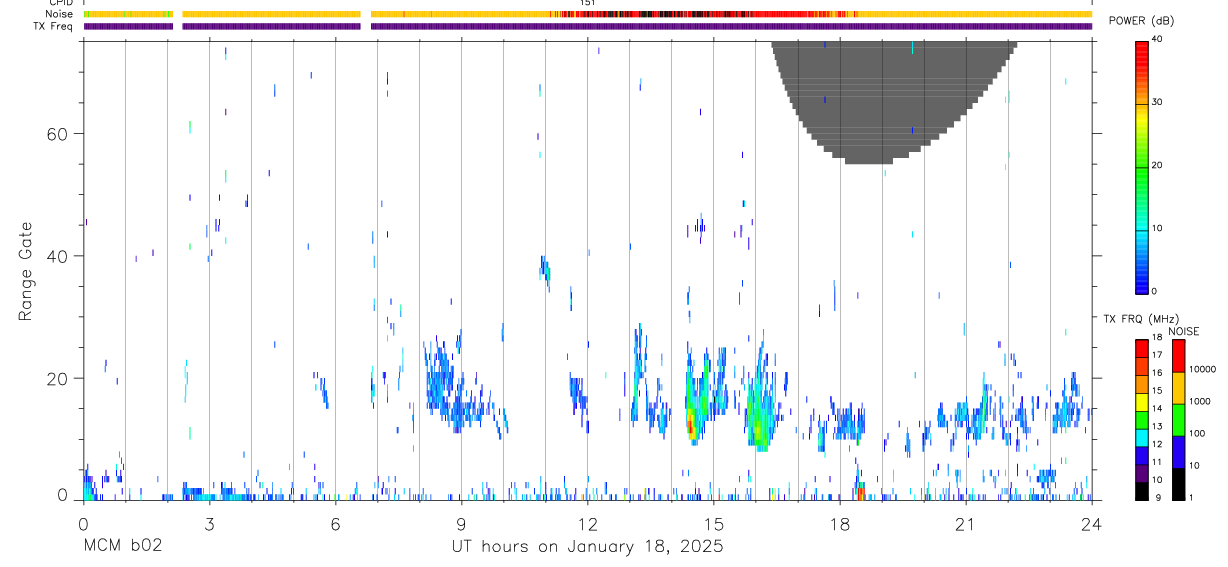Click the 3 tick on the UT hours axis
This screenshot has height=567, width=1228.
click(x=209, y=523)
